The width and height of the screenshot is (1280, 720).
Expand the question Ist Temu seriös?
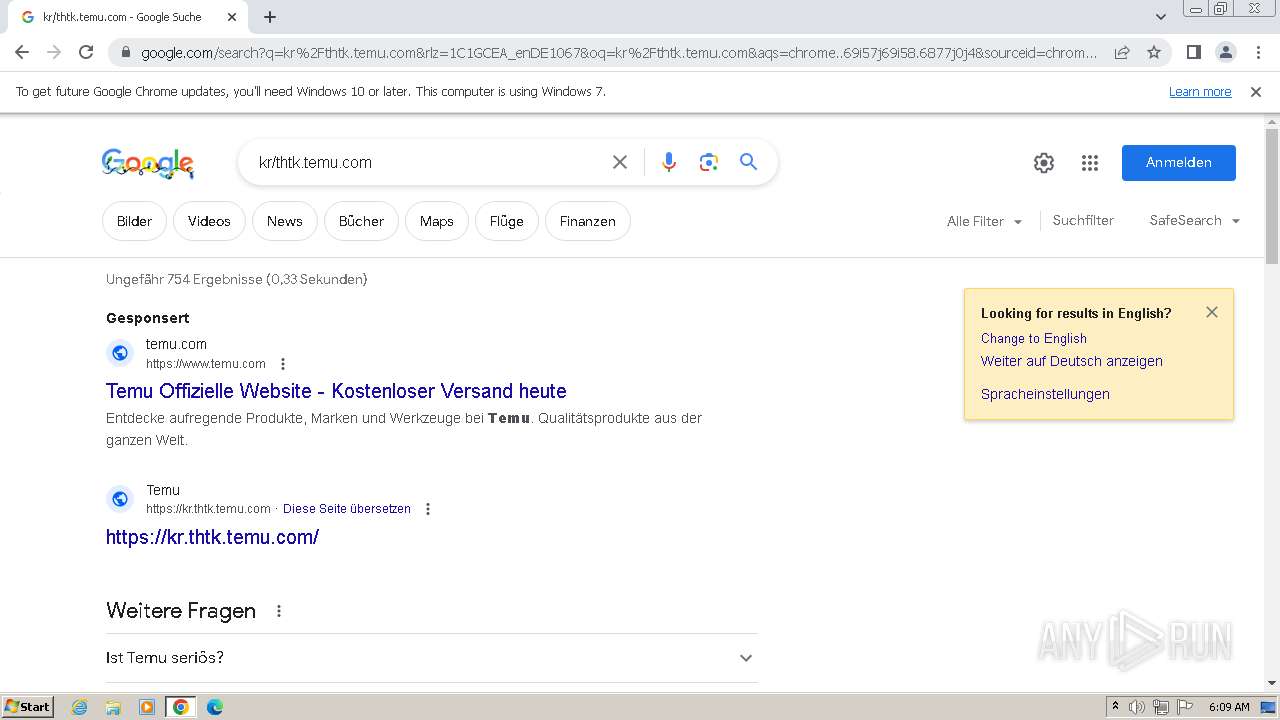tap(431, 658)
